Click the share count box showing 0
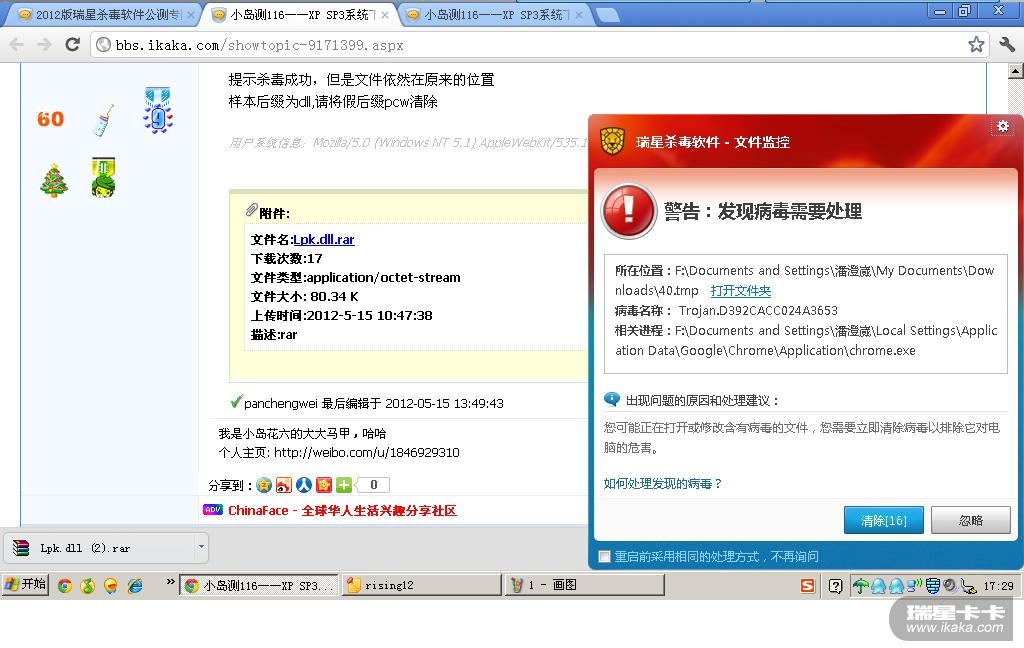The width and height of the screenshot is (1024, 648). tap(374, 485)
